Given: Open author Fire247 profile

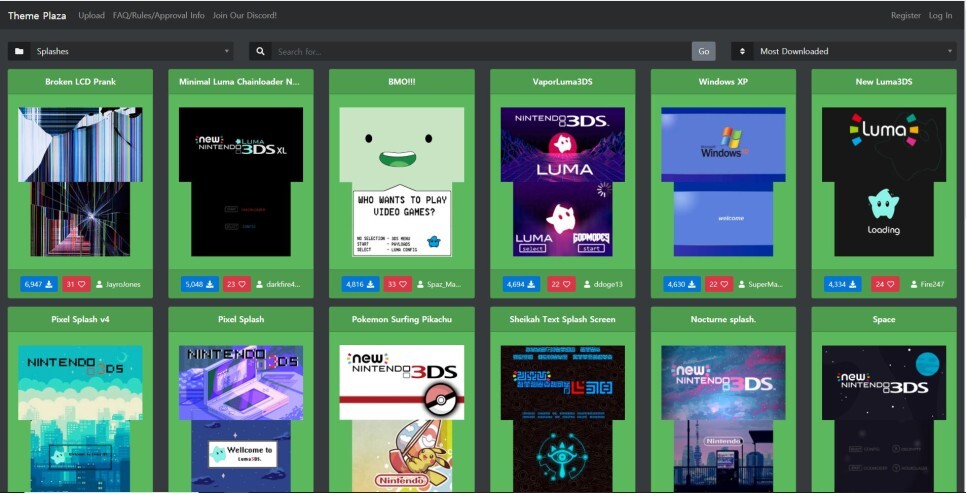Looking at the screenshot, I should [927, 284].
